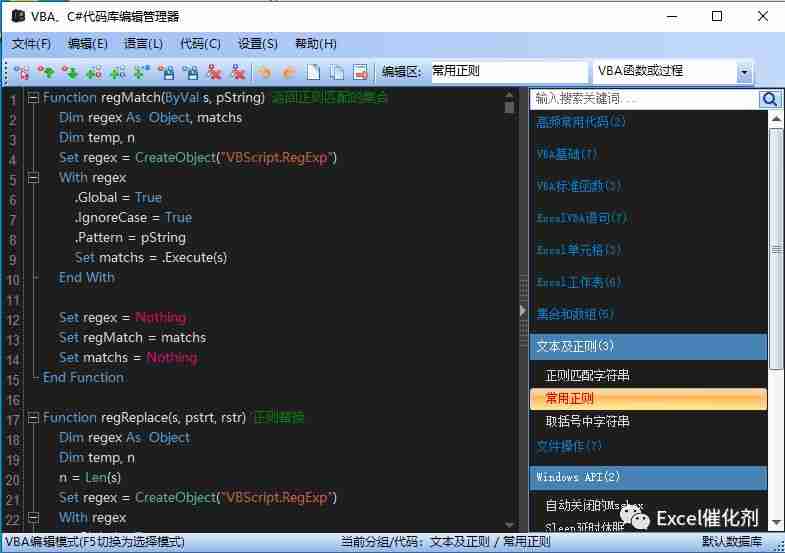
Task: Click the blank page new document icon
Action: (313, 72)
